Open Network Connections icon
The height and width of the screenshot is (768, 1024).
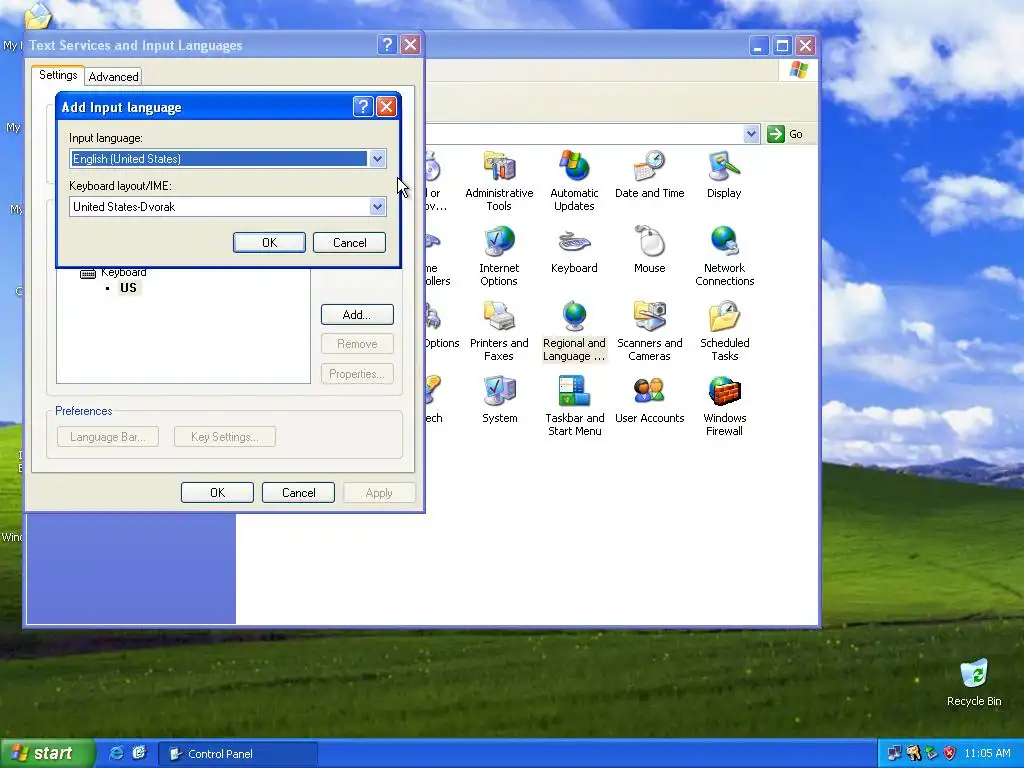tap(724, 255)
